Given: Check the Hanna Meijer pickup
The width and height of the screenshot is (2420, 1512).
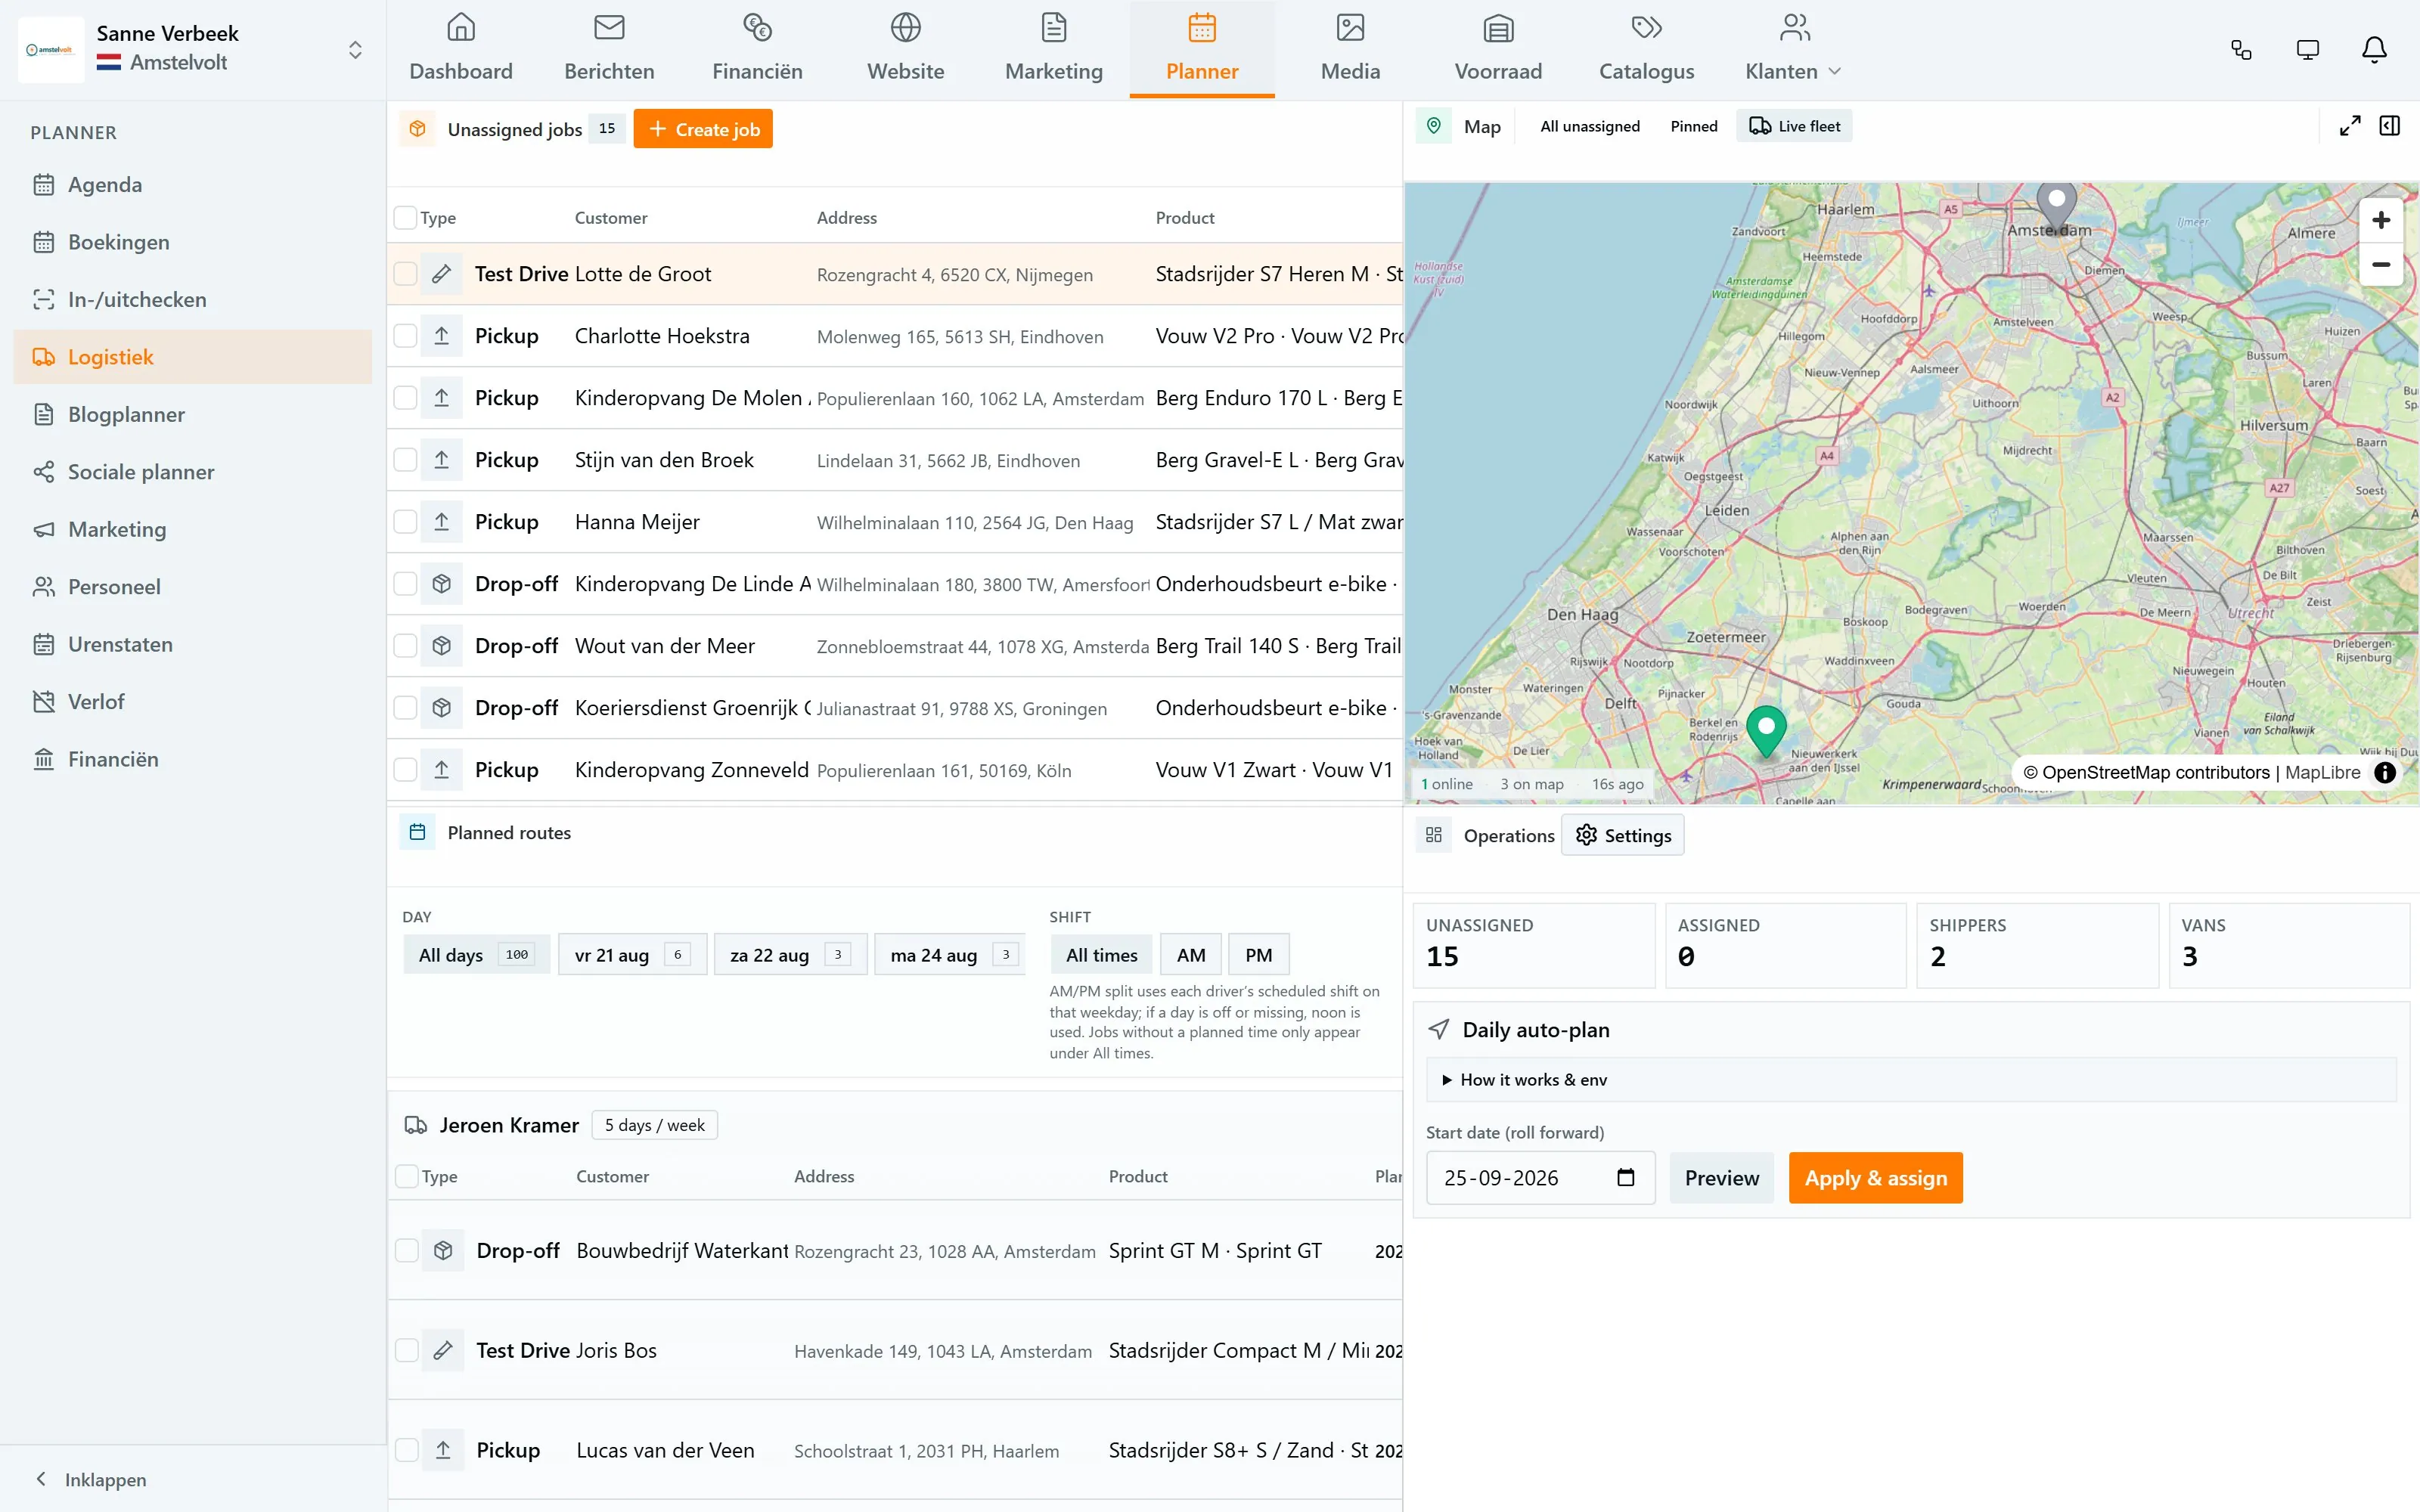Looking at the screenshot, I should (405, 522).
